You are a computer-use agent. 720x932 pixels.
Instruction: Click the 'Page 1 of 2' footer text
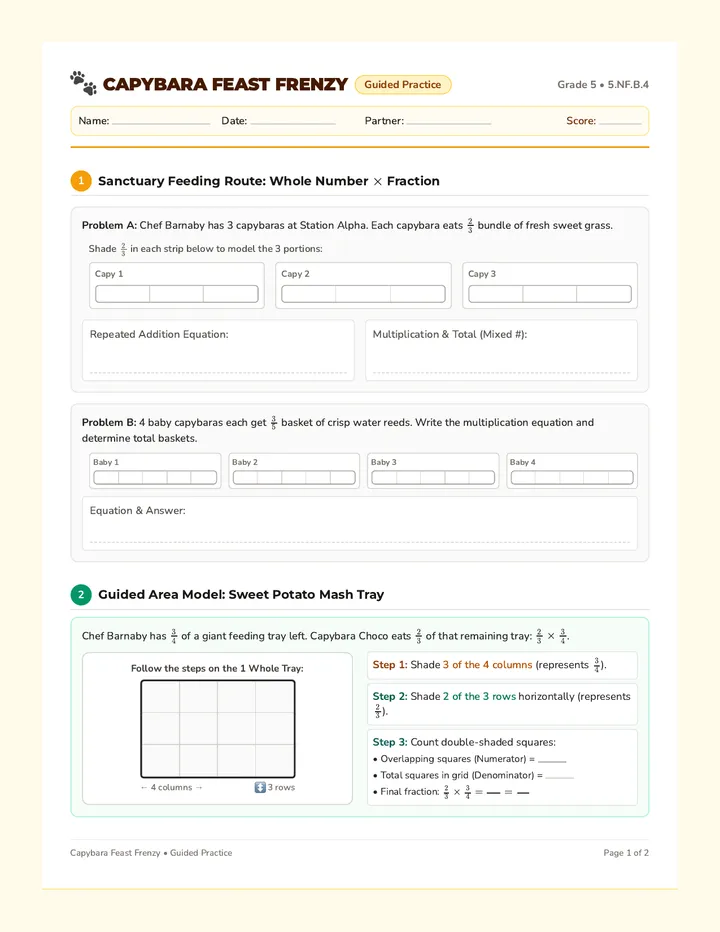click(626, 852)
